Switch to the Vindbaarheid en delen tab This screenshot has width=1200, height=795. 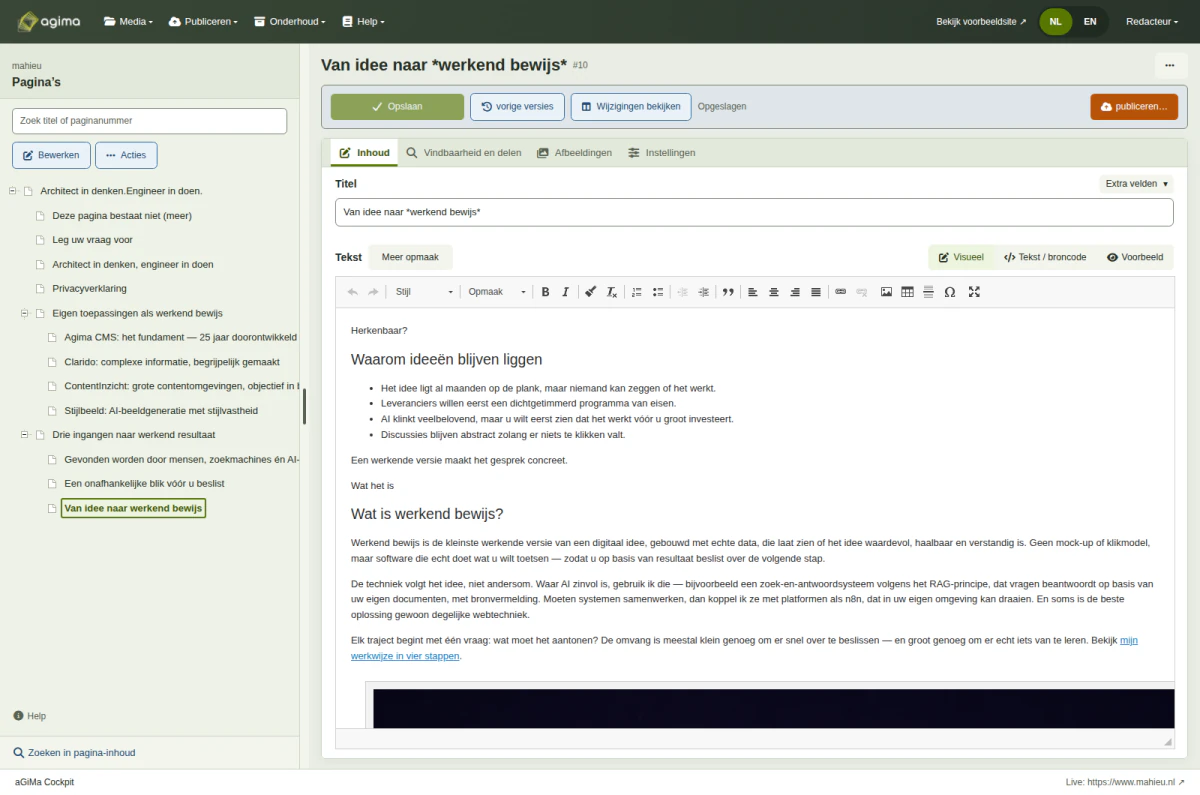coord(464,153)
